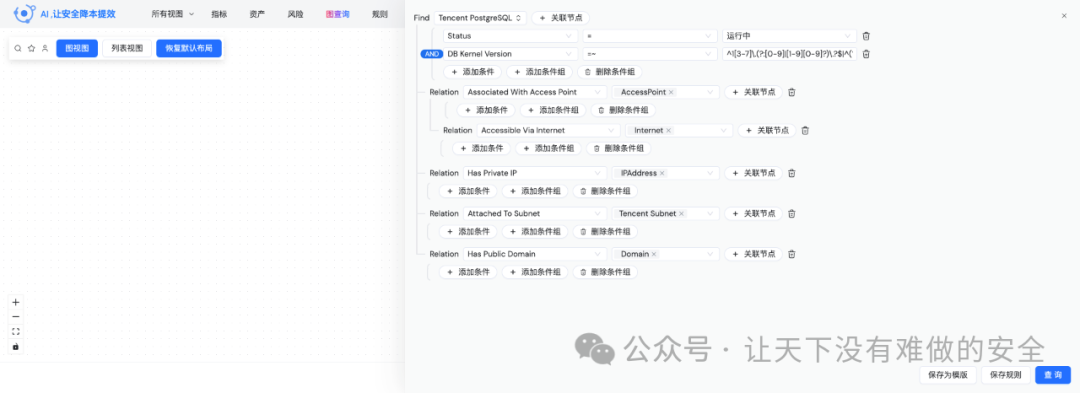Image resolution: width=1080 pixels, height=393 pixels.
Task: Switch to 列表视图 list view
Action: (x=127, y=48)
